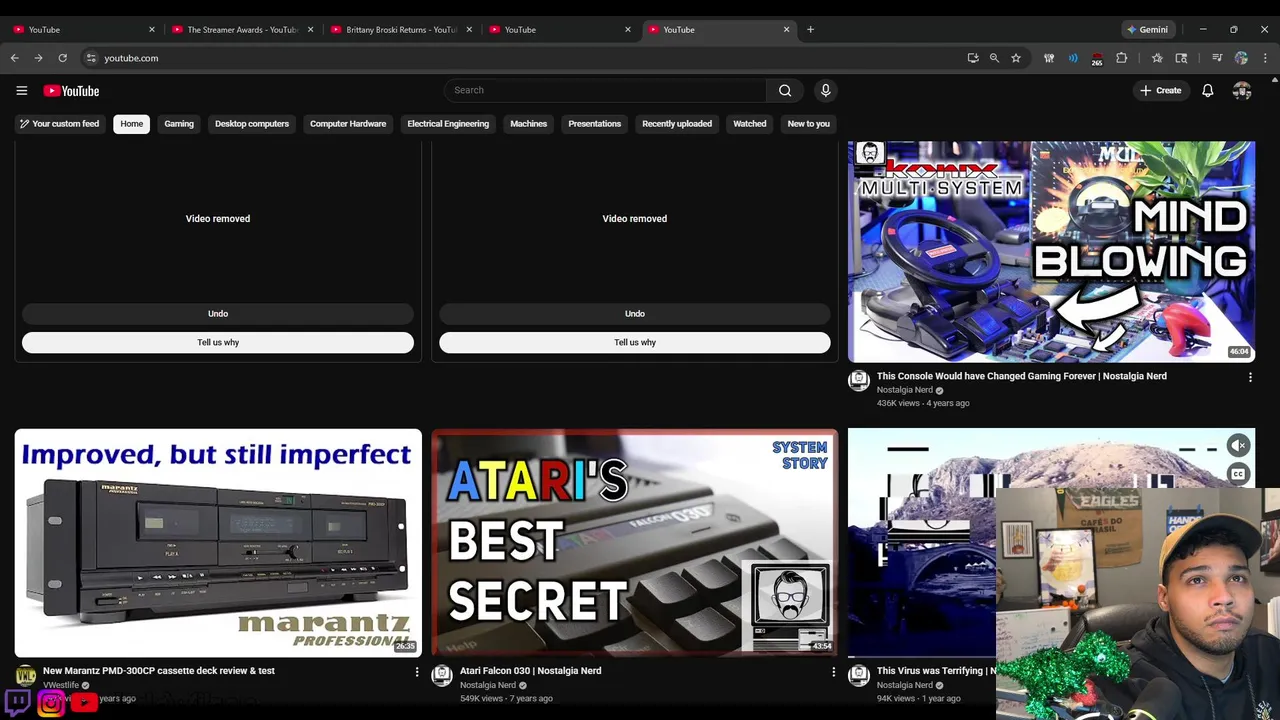Select the Recently uploaded chip

click(677, 124)
